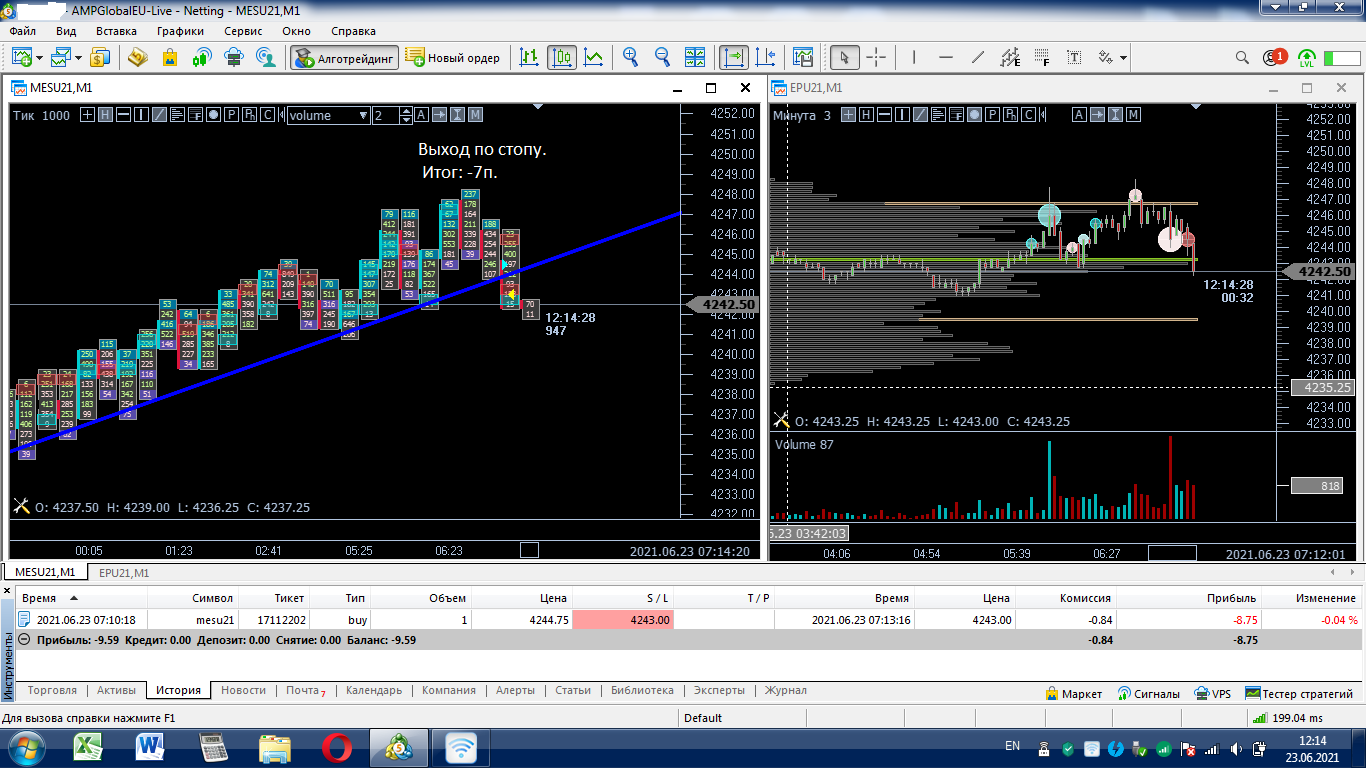Toggle chart shift in toolbar
1366x768 pixels.
pos(767,57)
